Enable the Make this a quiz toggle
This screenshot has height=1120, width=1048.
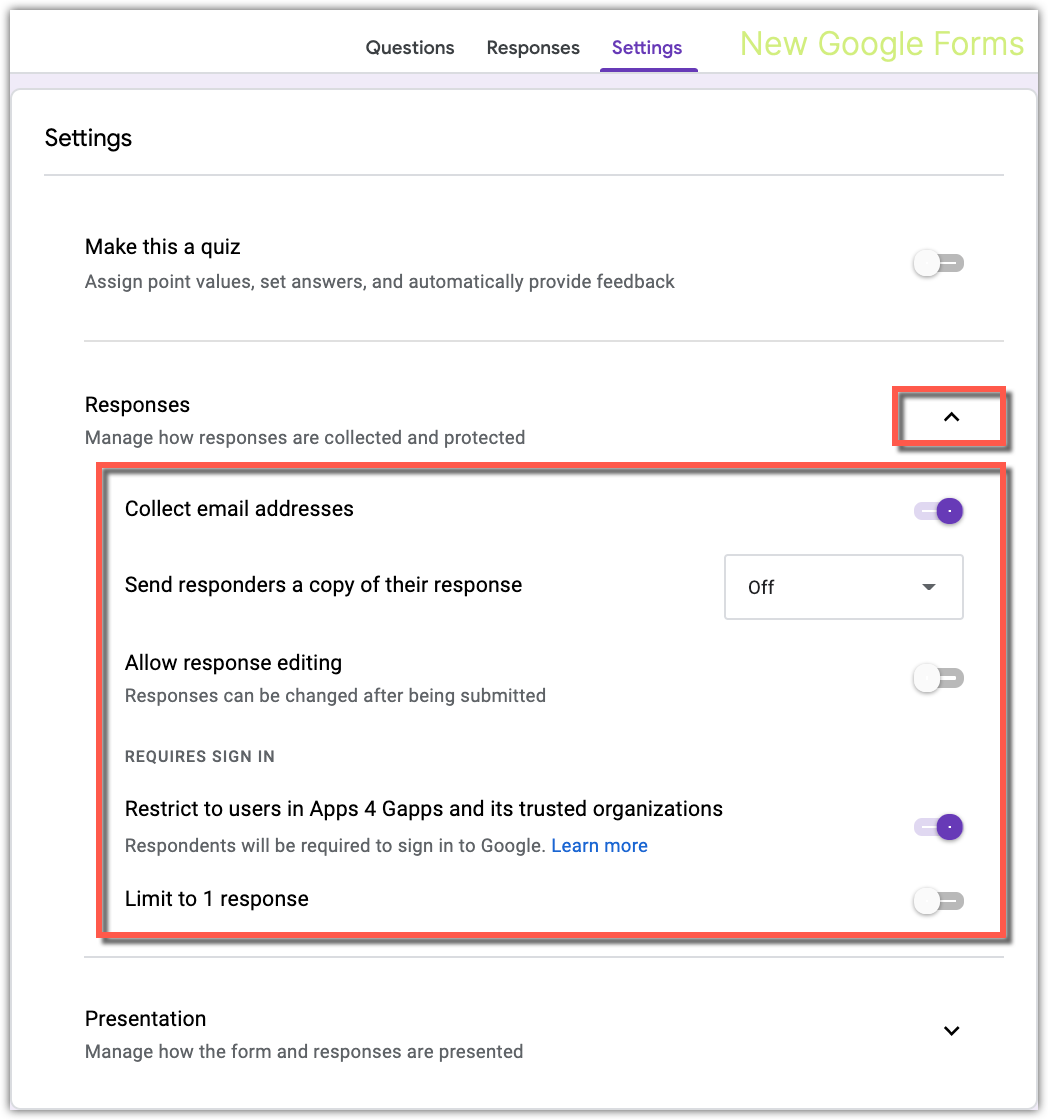point(937,262)
